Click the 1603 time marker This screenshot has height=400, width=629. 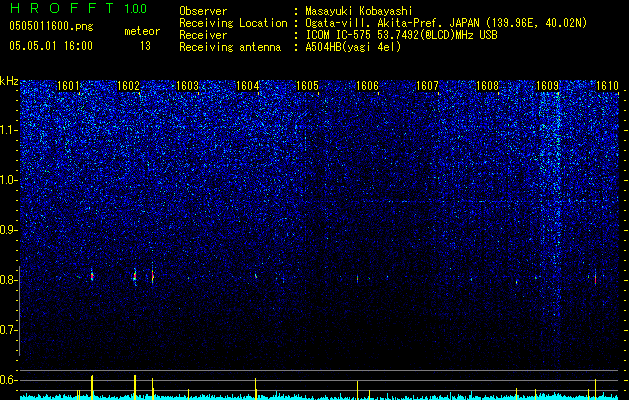188,86
